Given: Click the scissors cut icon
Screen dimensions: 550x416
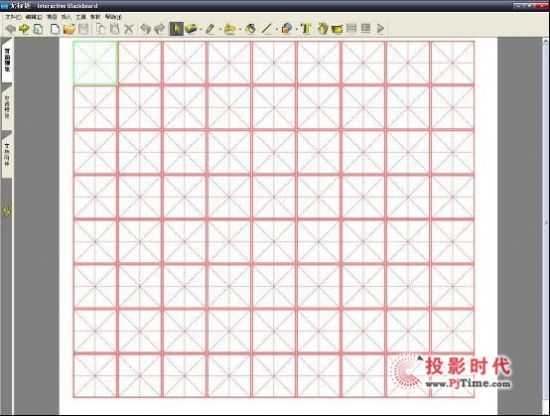Looking at the screenshot, I should pyautogui.click(x=129, y=29).
